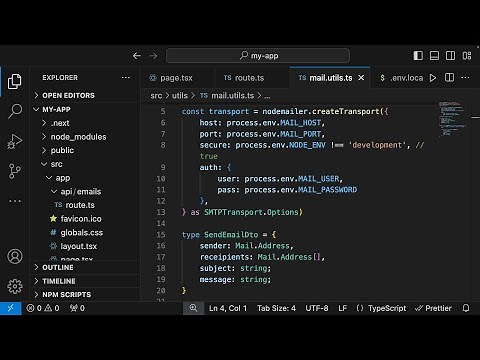The width and height of the screenshot is (480, 360).
Task: Click 'SendEmailDto' type name in code
Action: click(x=231, y=234)
